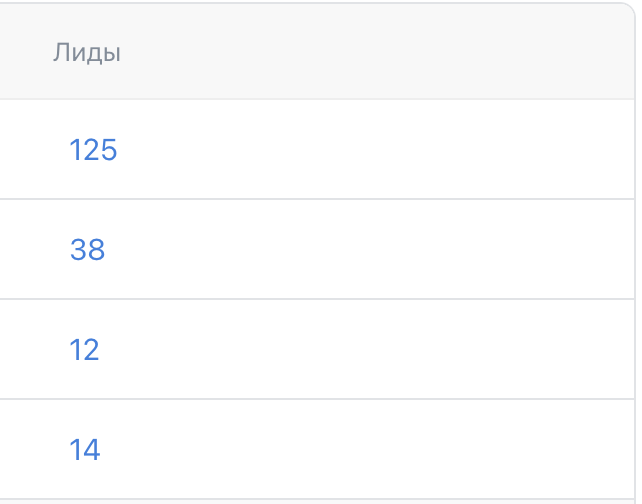
Task: Open the third row's leads count
Action: 85,350
